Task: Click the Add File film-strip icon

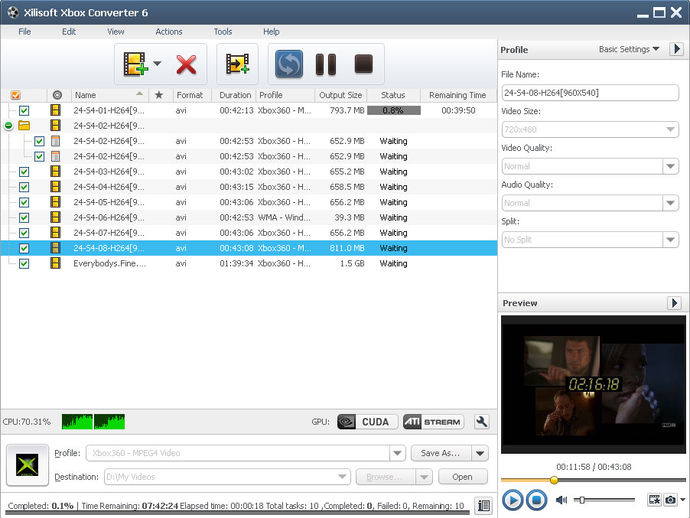Action: tap(135, 64)
